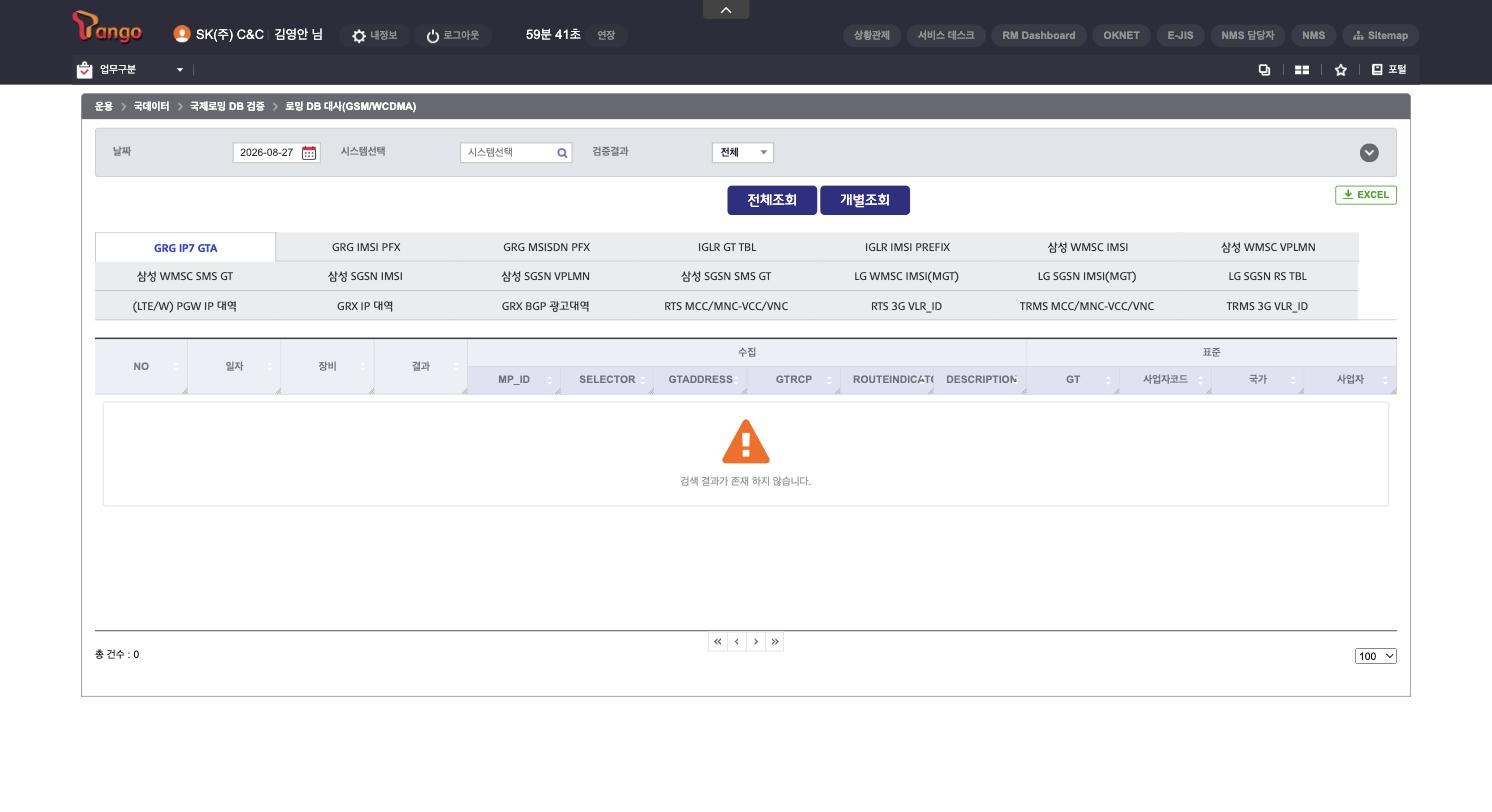Select the IGLR GT TBL tab
This screenshot has width=1492, height=812.
[x=727, y=247]
